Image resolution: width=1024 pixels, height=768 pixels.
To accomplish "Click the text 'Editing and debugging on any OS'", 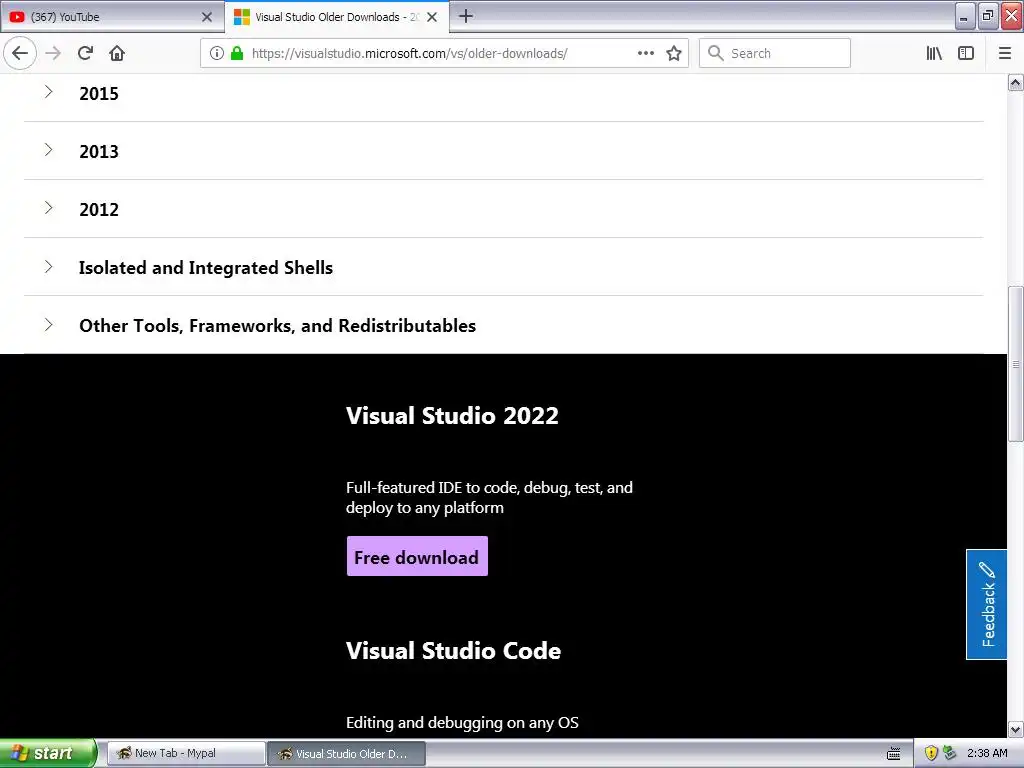I will pos(462,722).
